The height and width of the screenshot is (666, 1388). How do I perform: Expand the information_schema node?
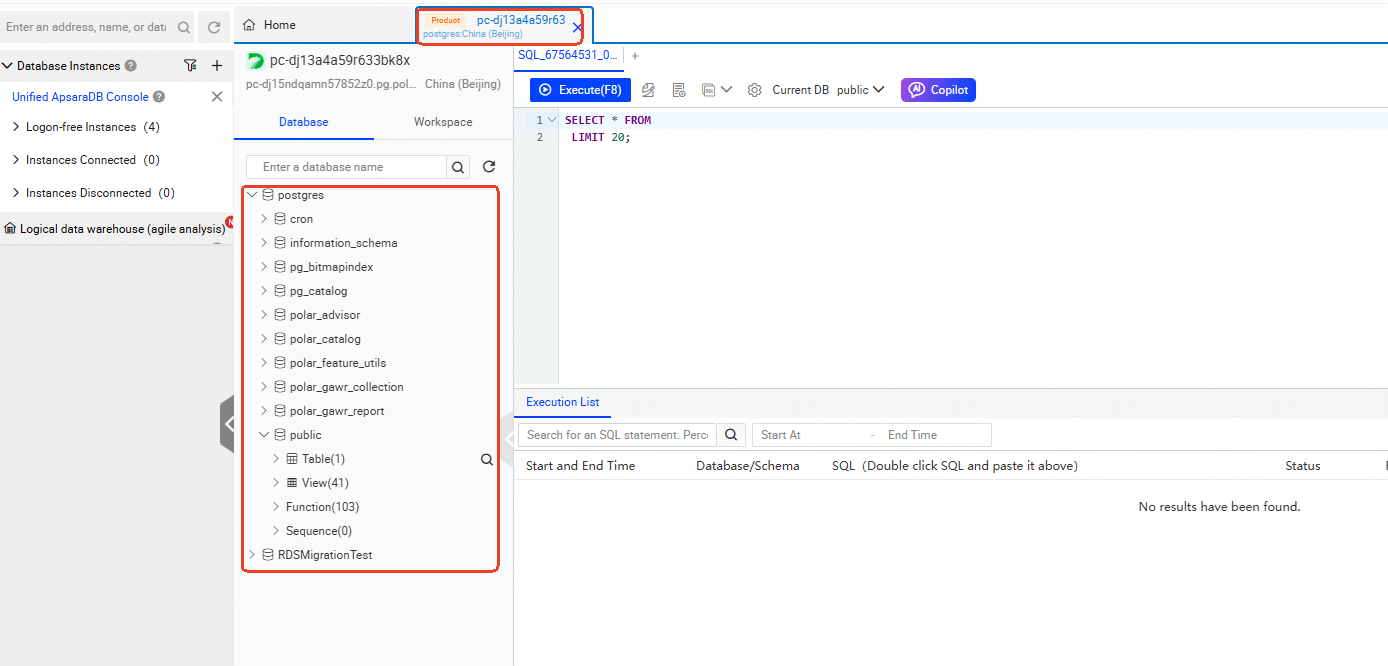[x=264, y=243]
